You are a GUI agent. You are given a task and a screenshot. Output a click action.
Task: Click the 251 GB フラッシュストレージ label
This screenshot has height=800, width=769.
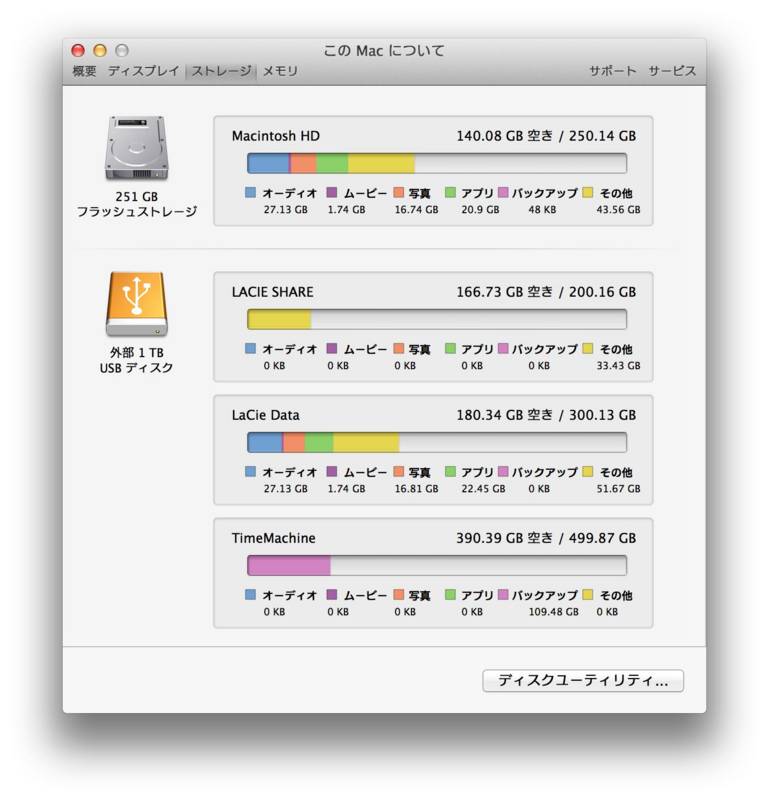[137, 204]
